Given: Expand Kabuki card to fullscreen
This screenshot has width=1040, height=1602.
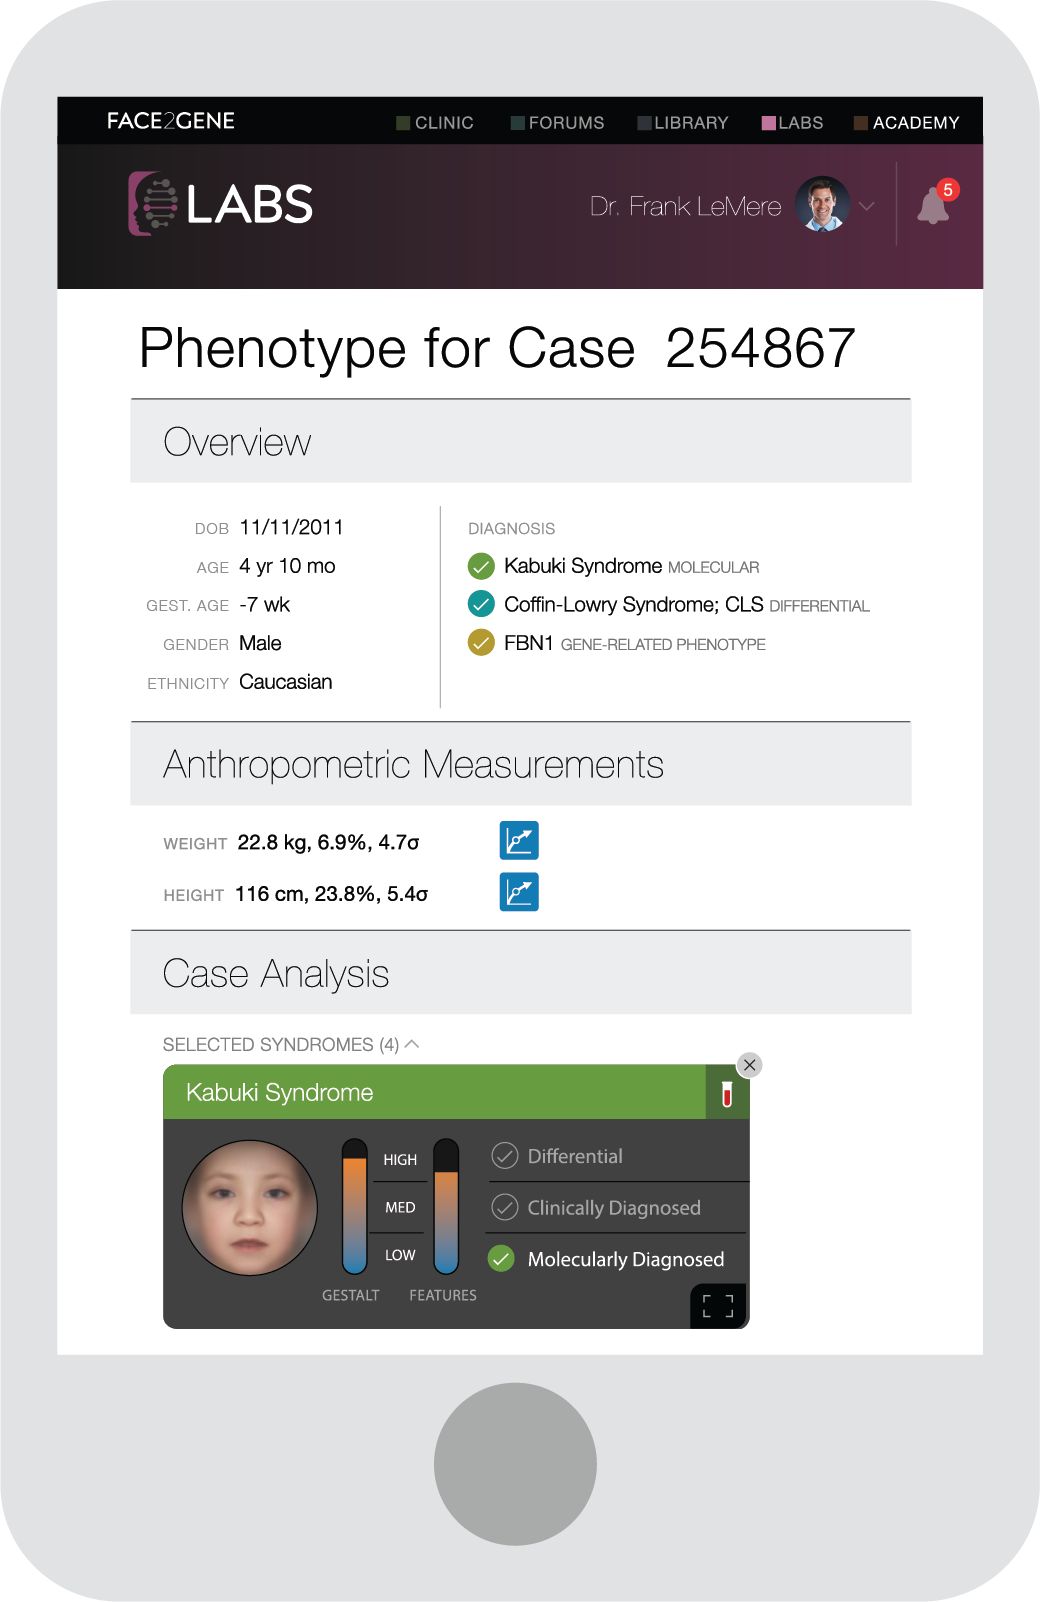Looking at the screenshot, I should (x=718, y=1306).
